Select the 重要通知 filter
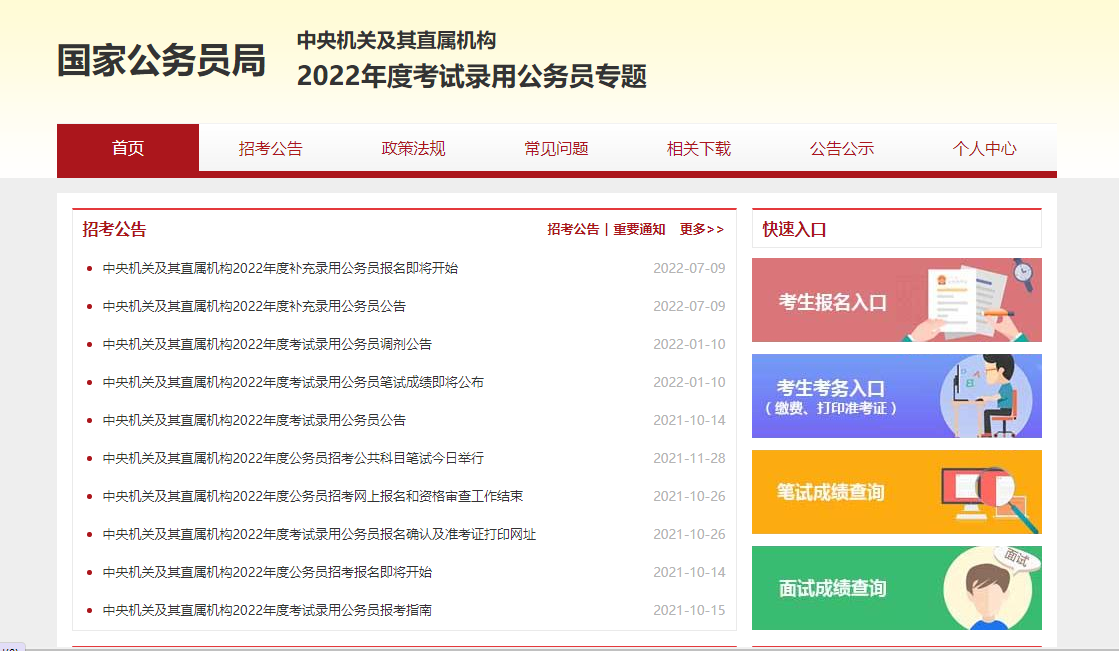 (639, 228)
